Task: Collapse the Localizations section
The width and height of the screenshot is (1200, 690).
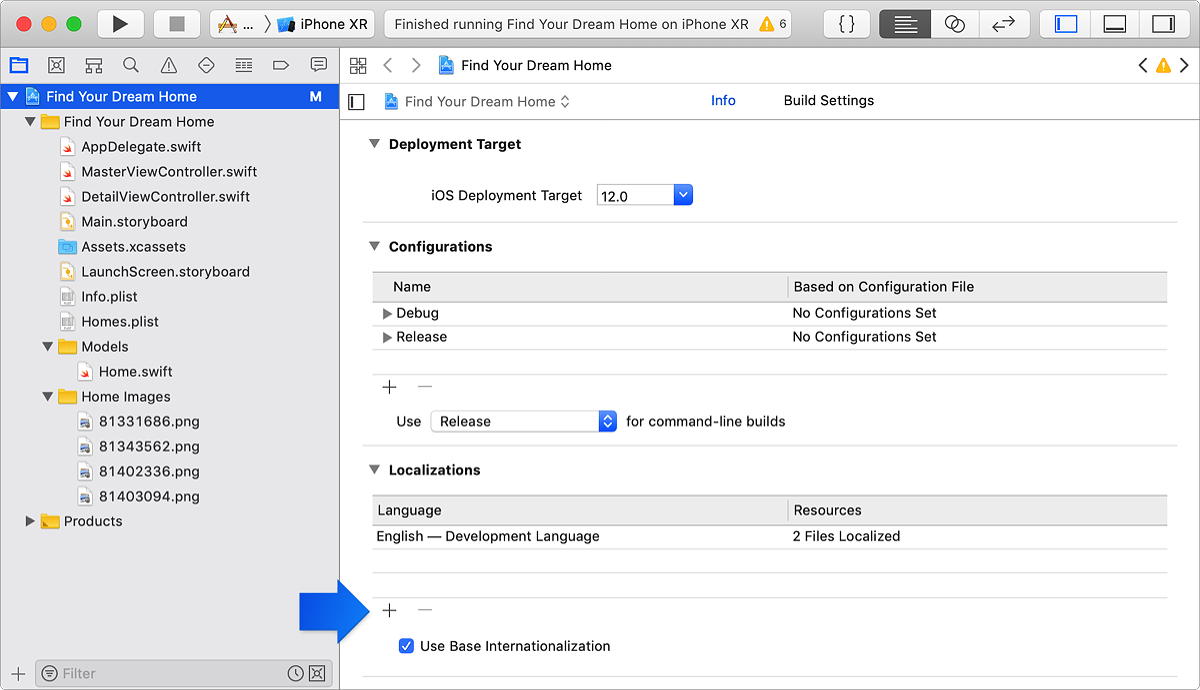Action: [374, 470]
